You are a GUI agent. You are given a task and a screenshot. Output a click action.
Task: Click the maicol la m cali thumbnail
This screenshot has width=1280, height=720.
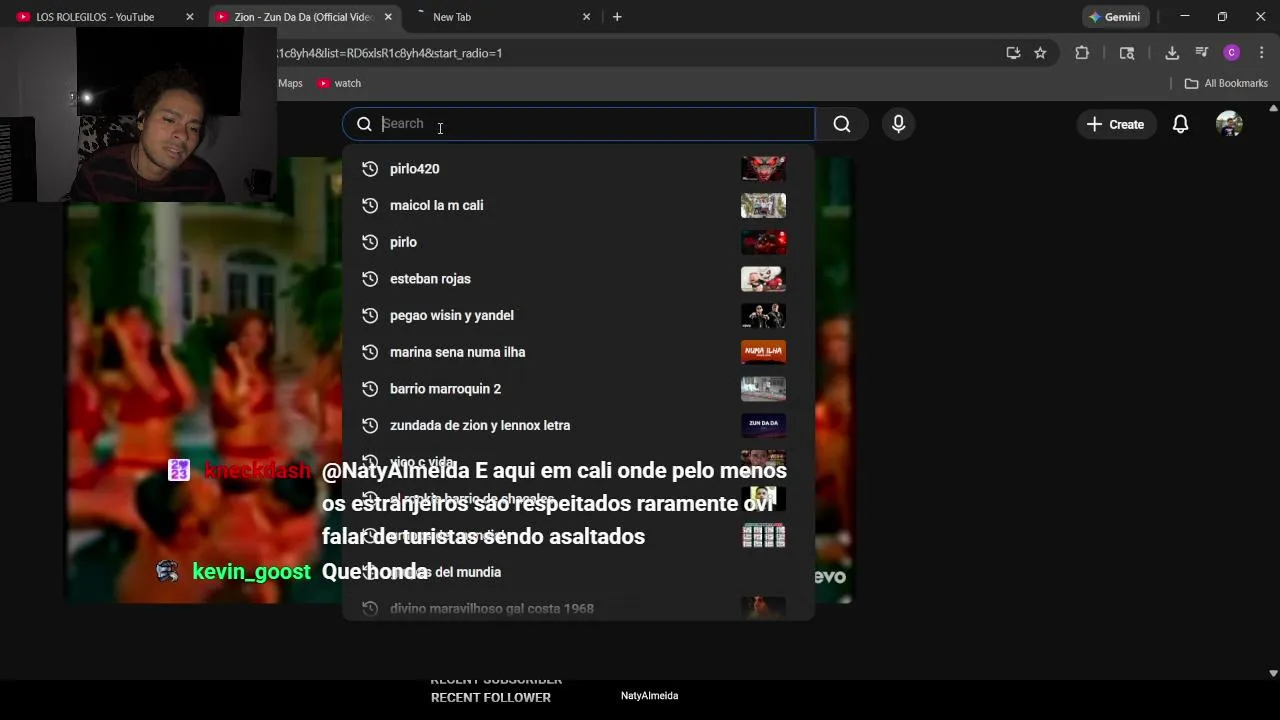pos(763,205)
